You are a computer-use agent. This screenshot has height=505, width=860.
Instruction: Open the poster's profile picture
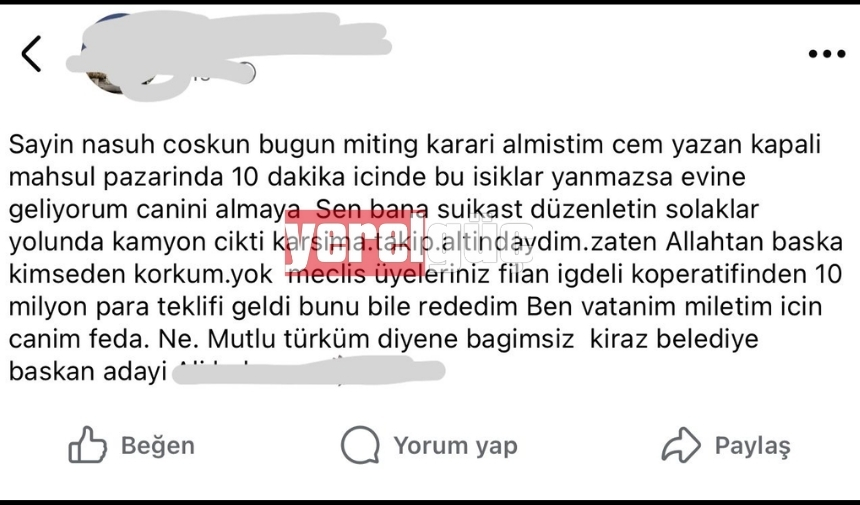point(118,55)
